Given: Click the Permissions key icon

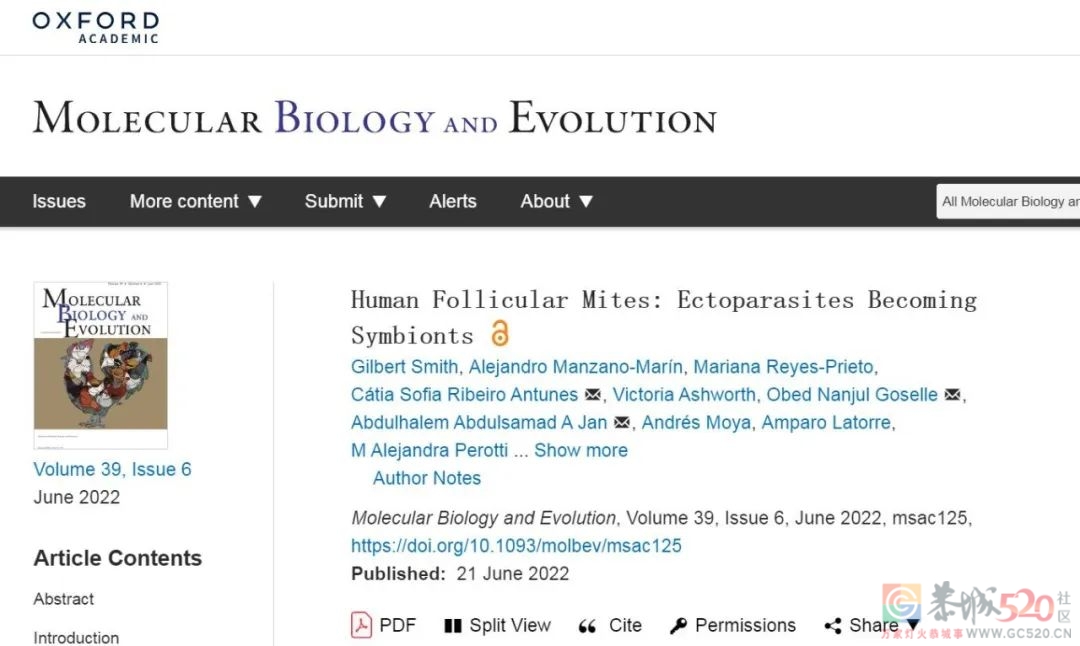Looking at the screenshot, I should click(x=678, y=625).
